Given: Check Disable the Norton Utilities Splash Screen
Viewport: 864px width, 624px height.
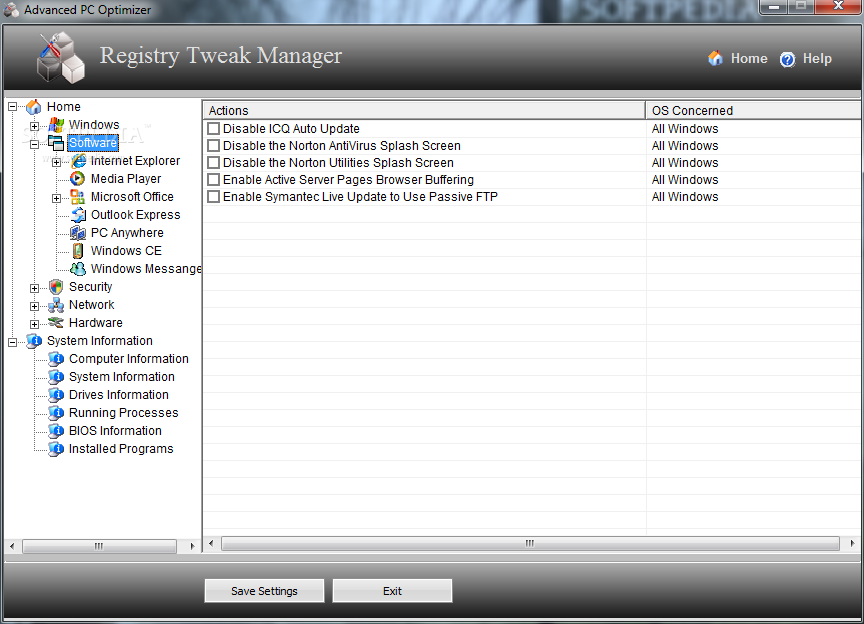Looking at the screenshot, I should point(213,163).
